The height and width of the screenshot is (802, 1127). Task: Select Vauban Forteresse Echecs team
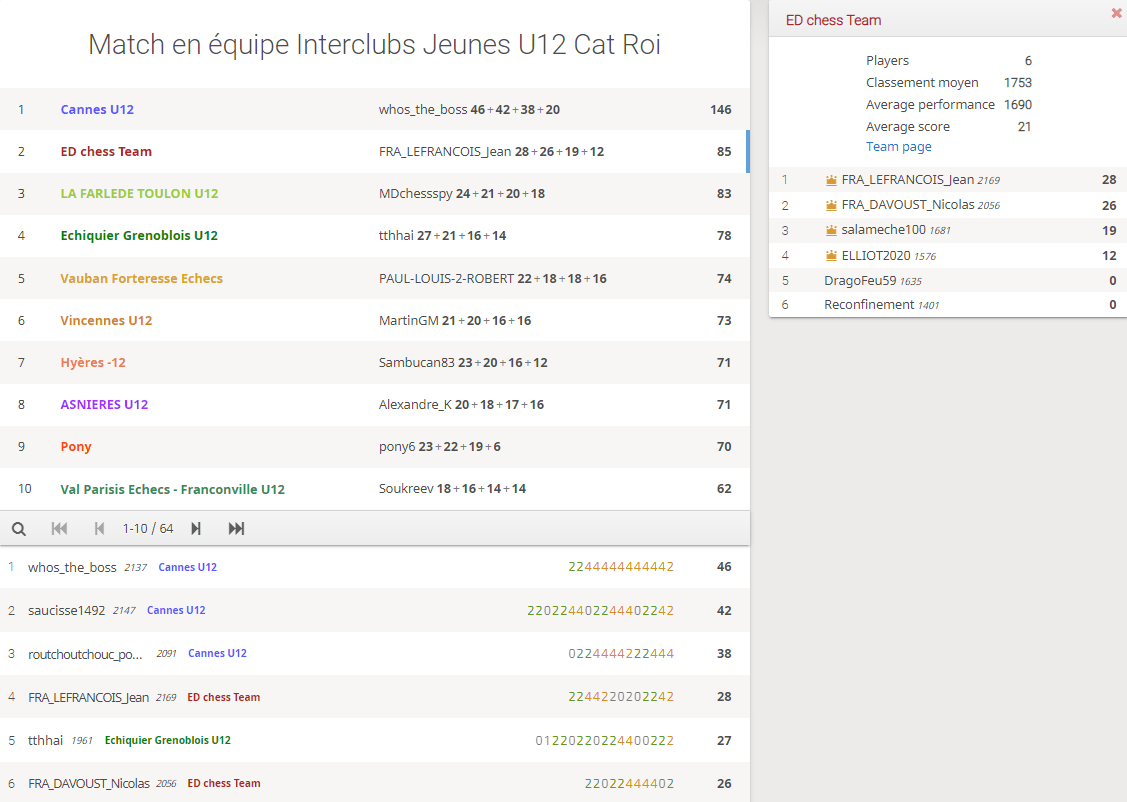141,279
